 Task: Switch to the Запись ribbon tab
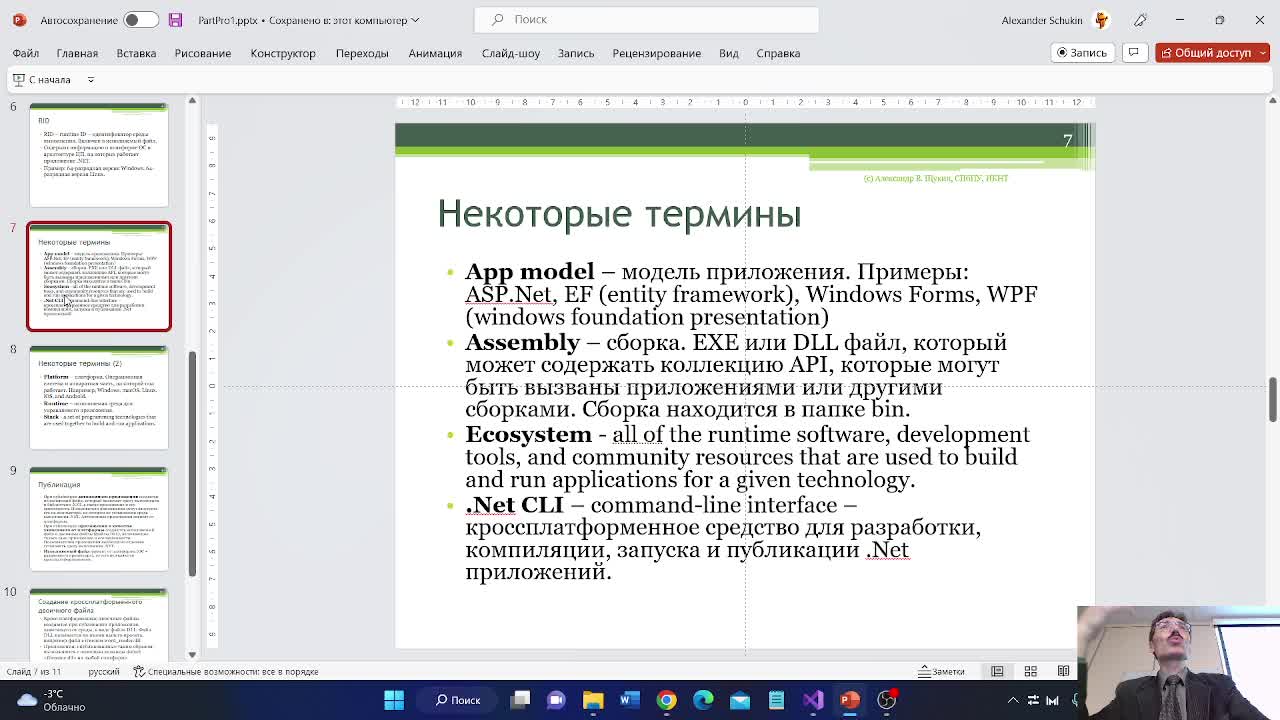point(576,53)
